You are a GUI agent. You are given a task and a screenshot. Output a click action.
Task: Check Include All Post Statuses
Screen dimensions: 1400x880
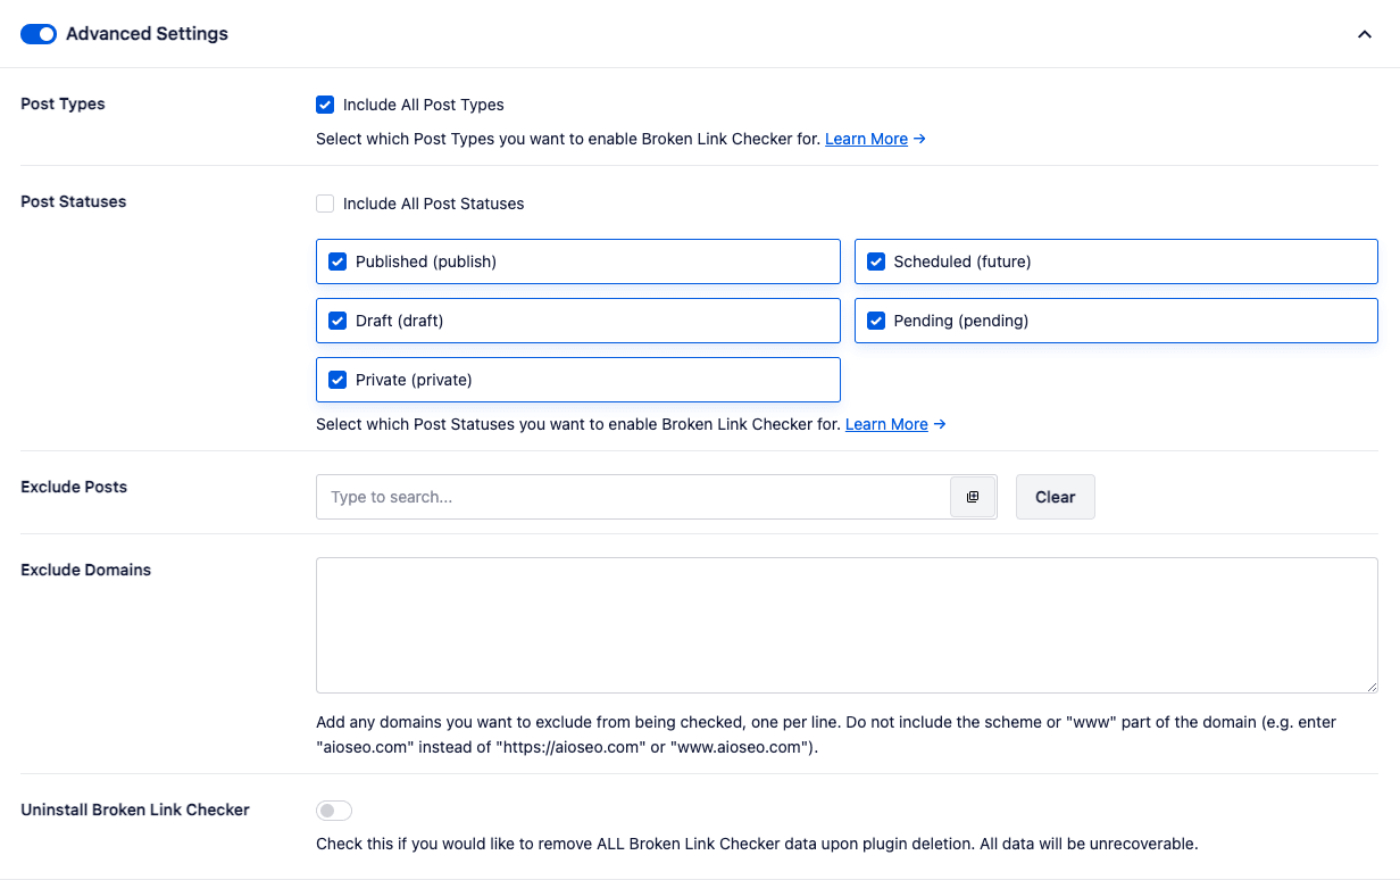[x=325, y=204]
